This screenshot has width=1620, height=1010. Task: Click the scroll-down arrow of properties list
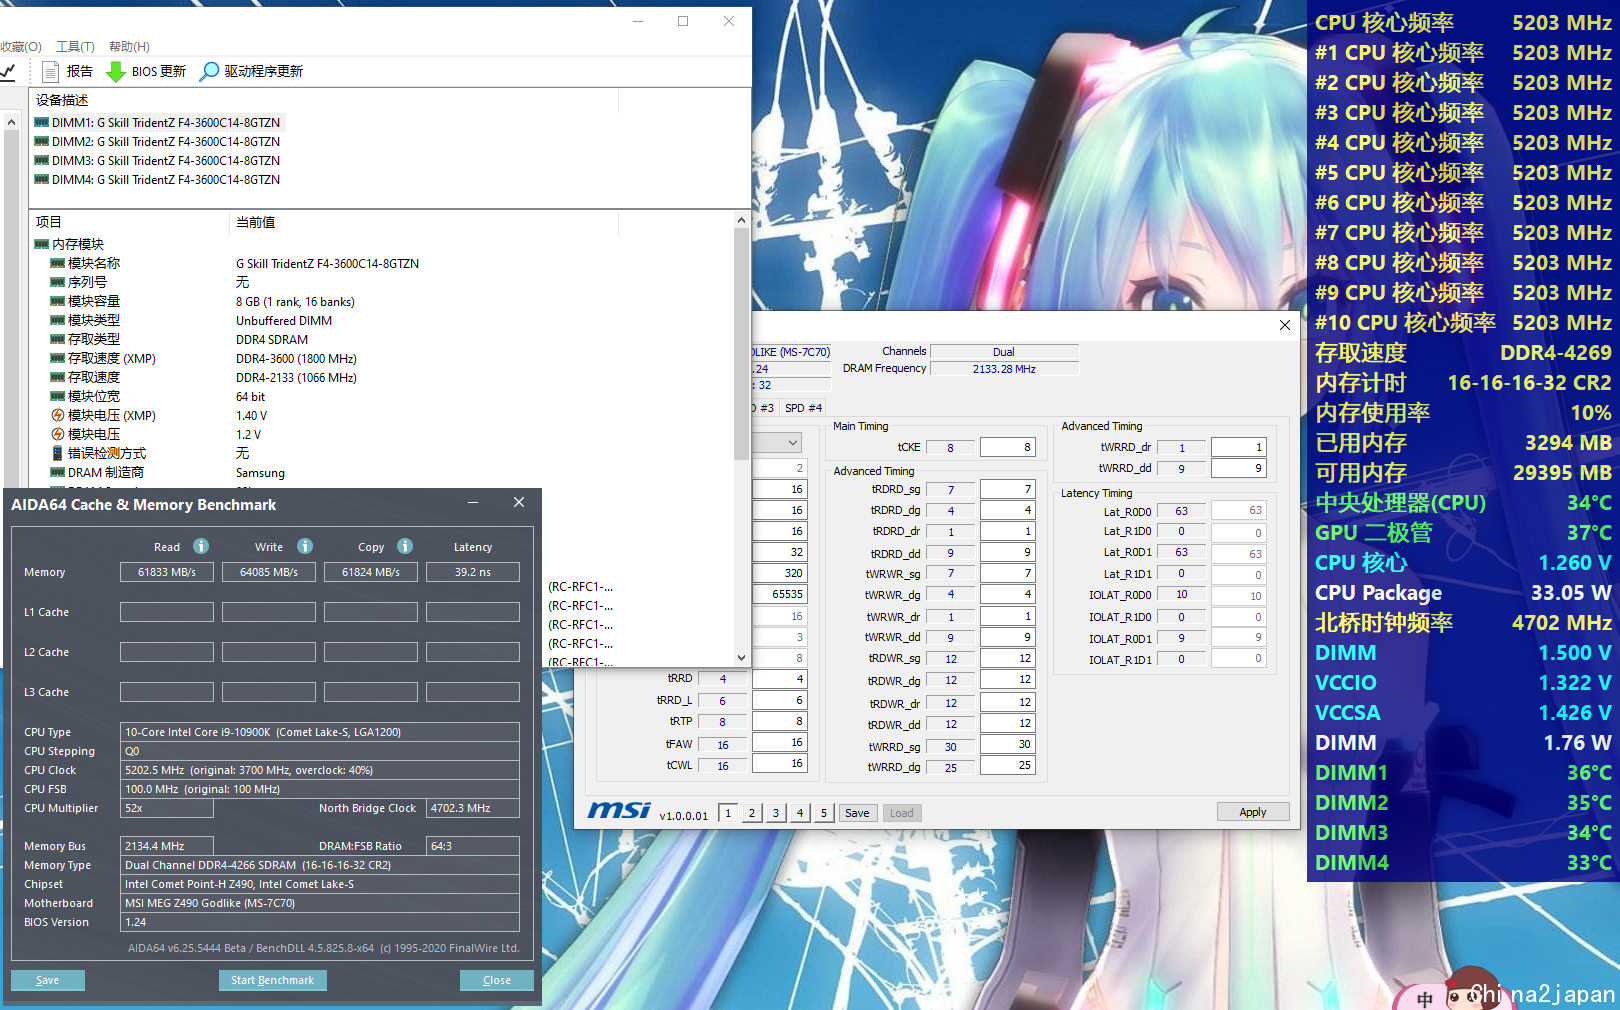(x=741, y=657)
